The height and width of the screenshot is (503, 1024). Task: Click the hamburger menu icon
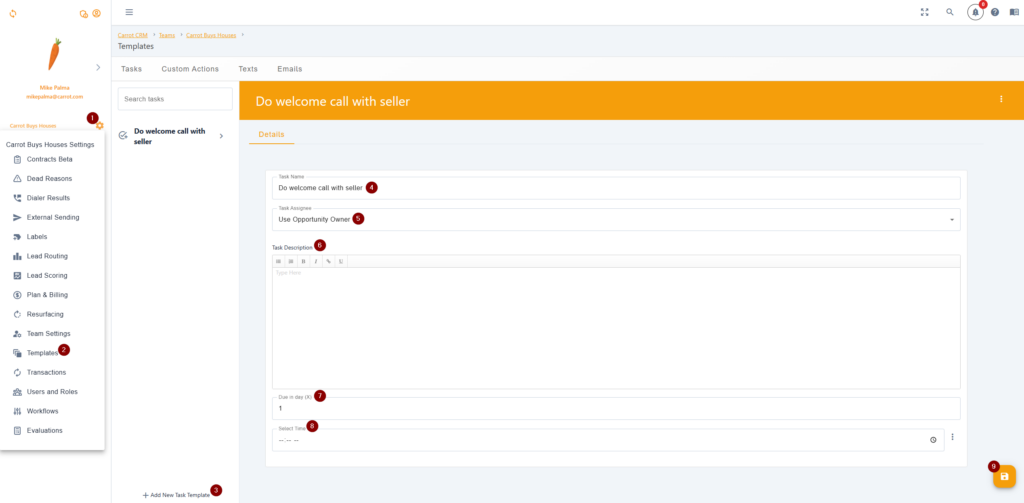coord(129,12)
